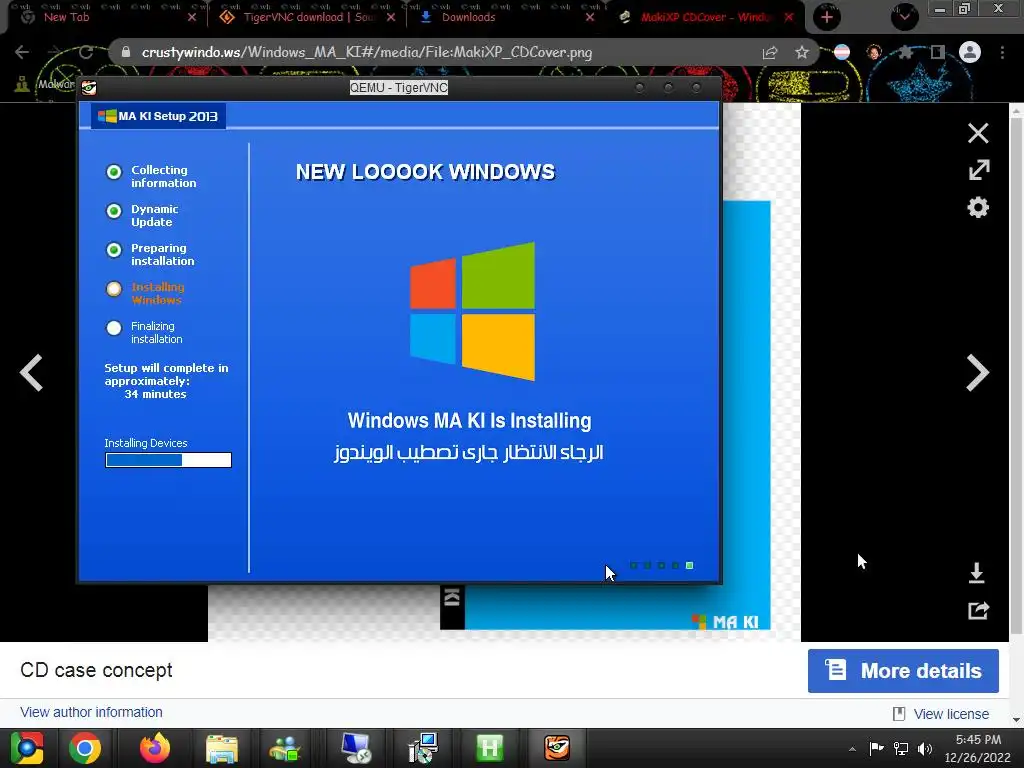Click Finalizing installation step radio
Viewport: 1024px width, 768px height.
114,328
